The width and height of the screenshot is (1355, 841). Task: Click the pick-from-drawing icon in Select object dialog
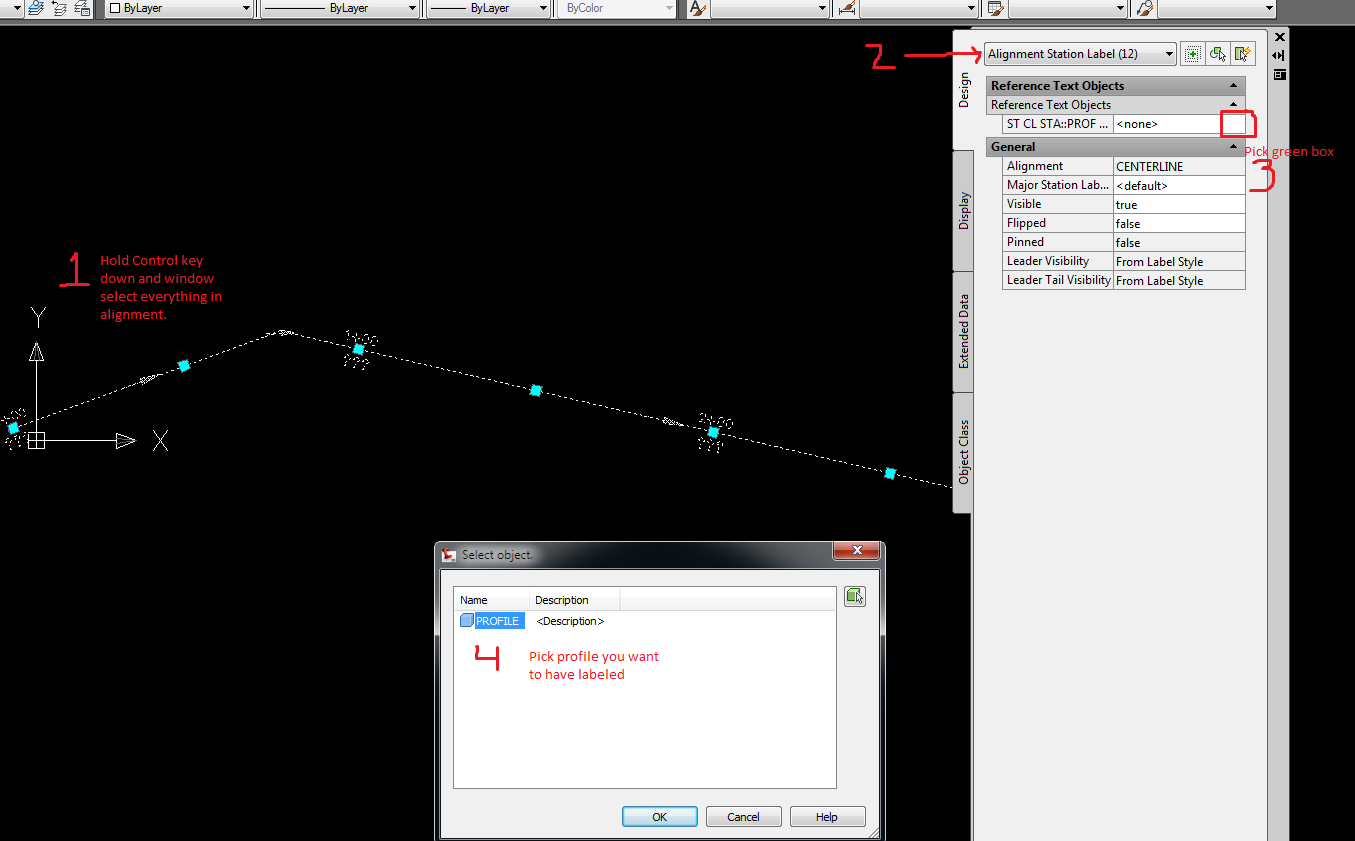point(854,597)
